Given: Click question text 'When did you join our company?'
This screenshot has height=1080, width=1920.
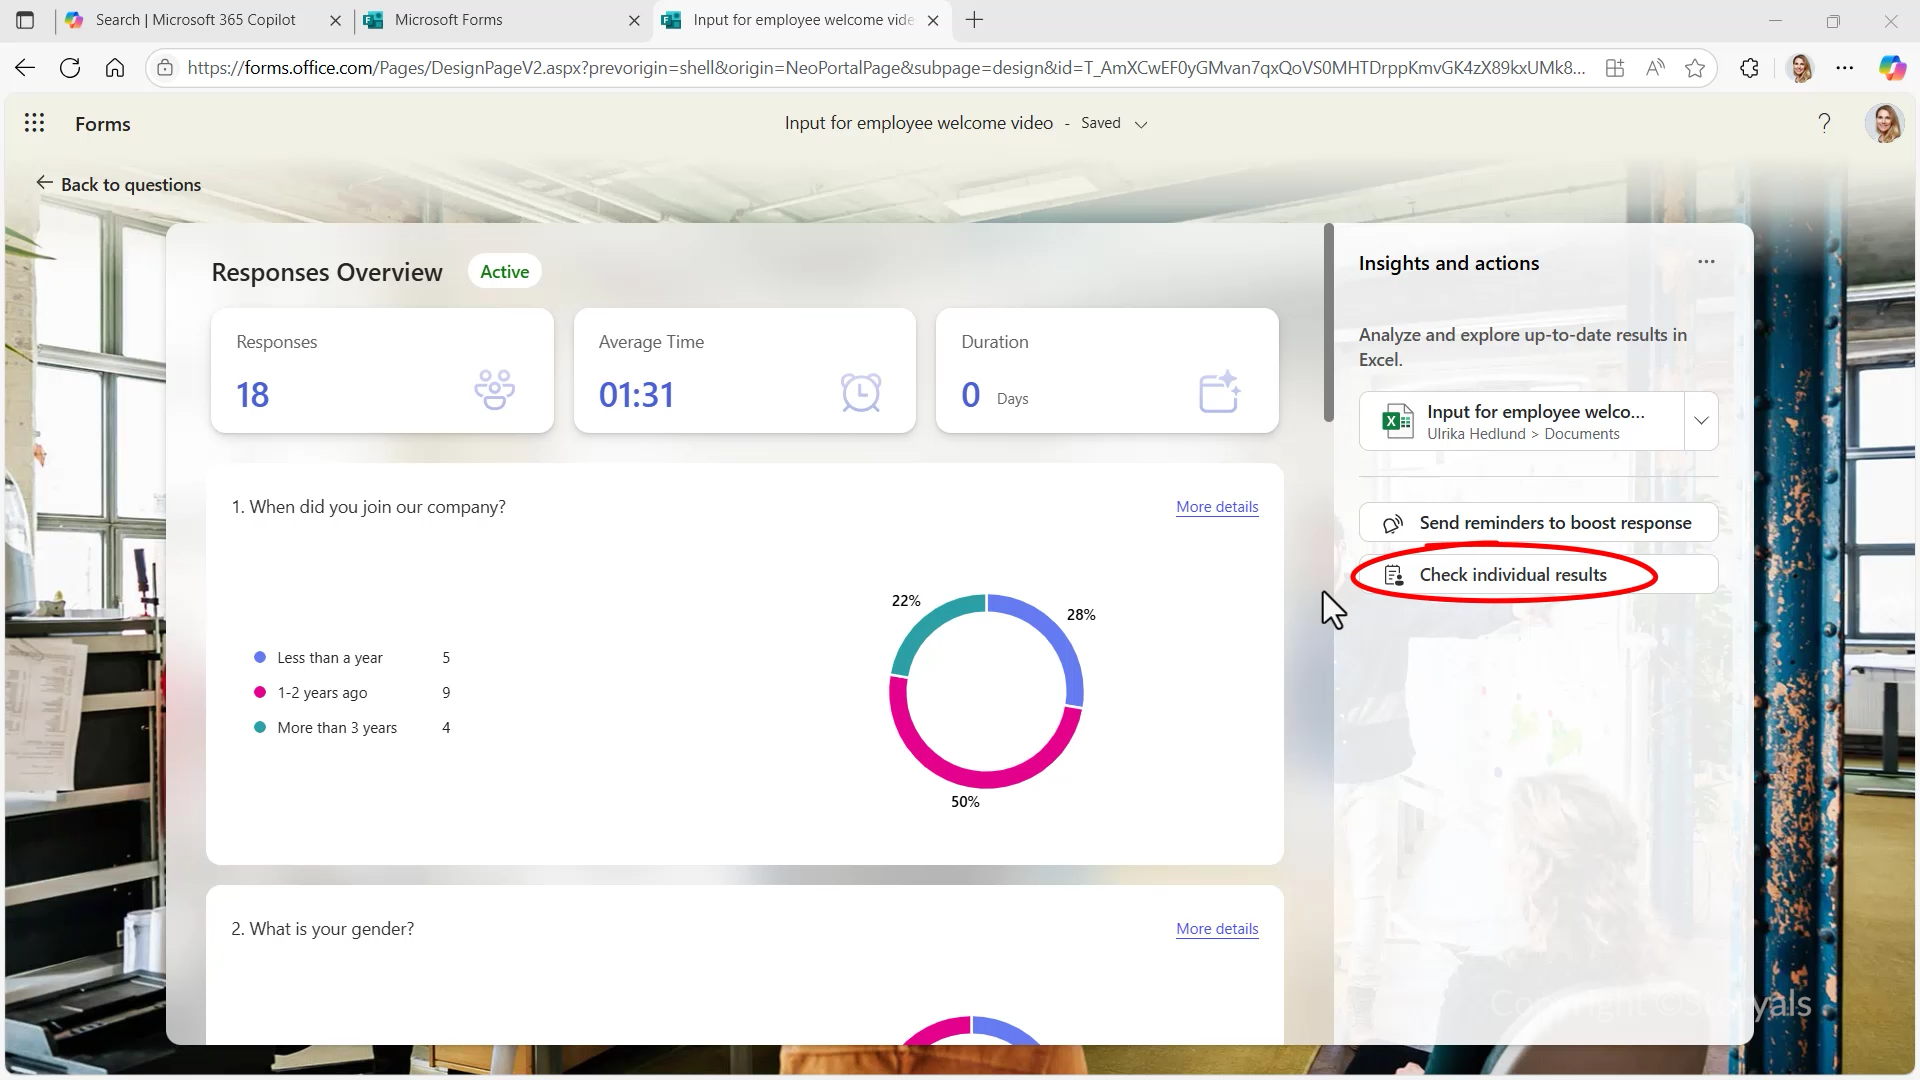Looking at the screenshot, I should [377, 507].
